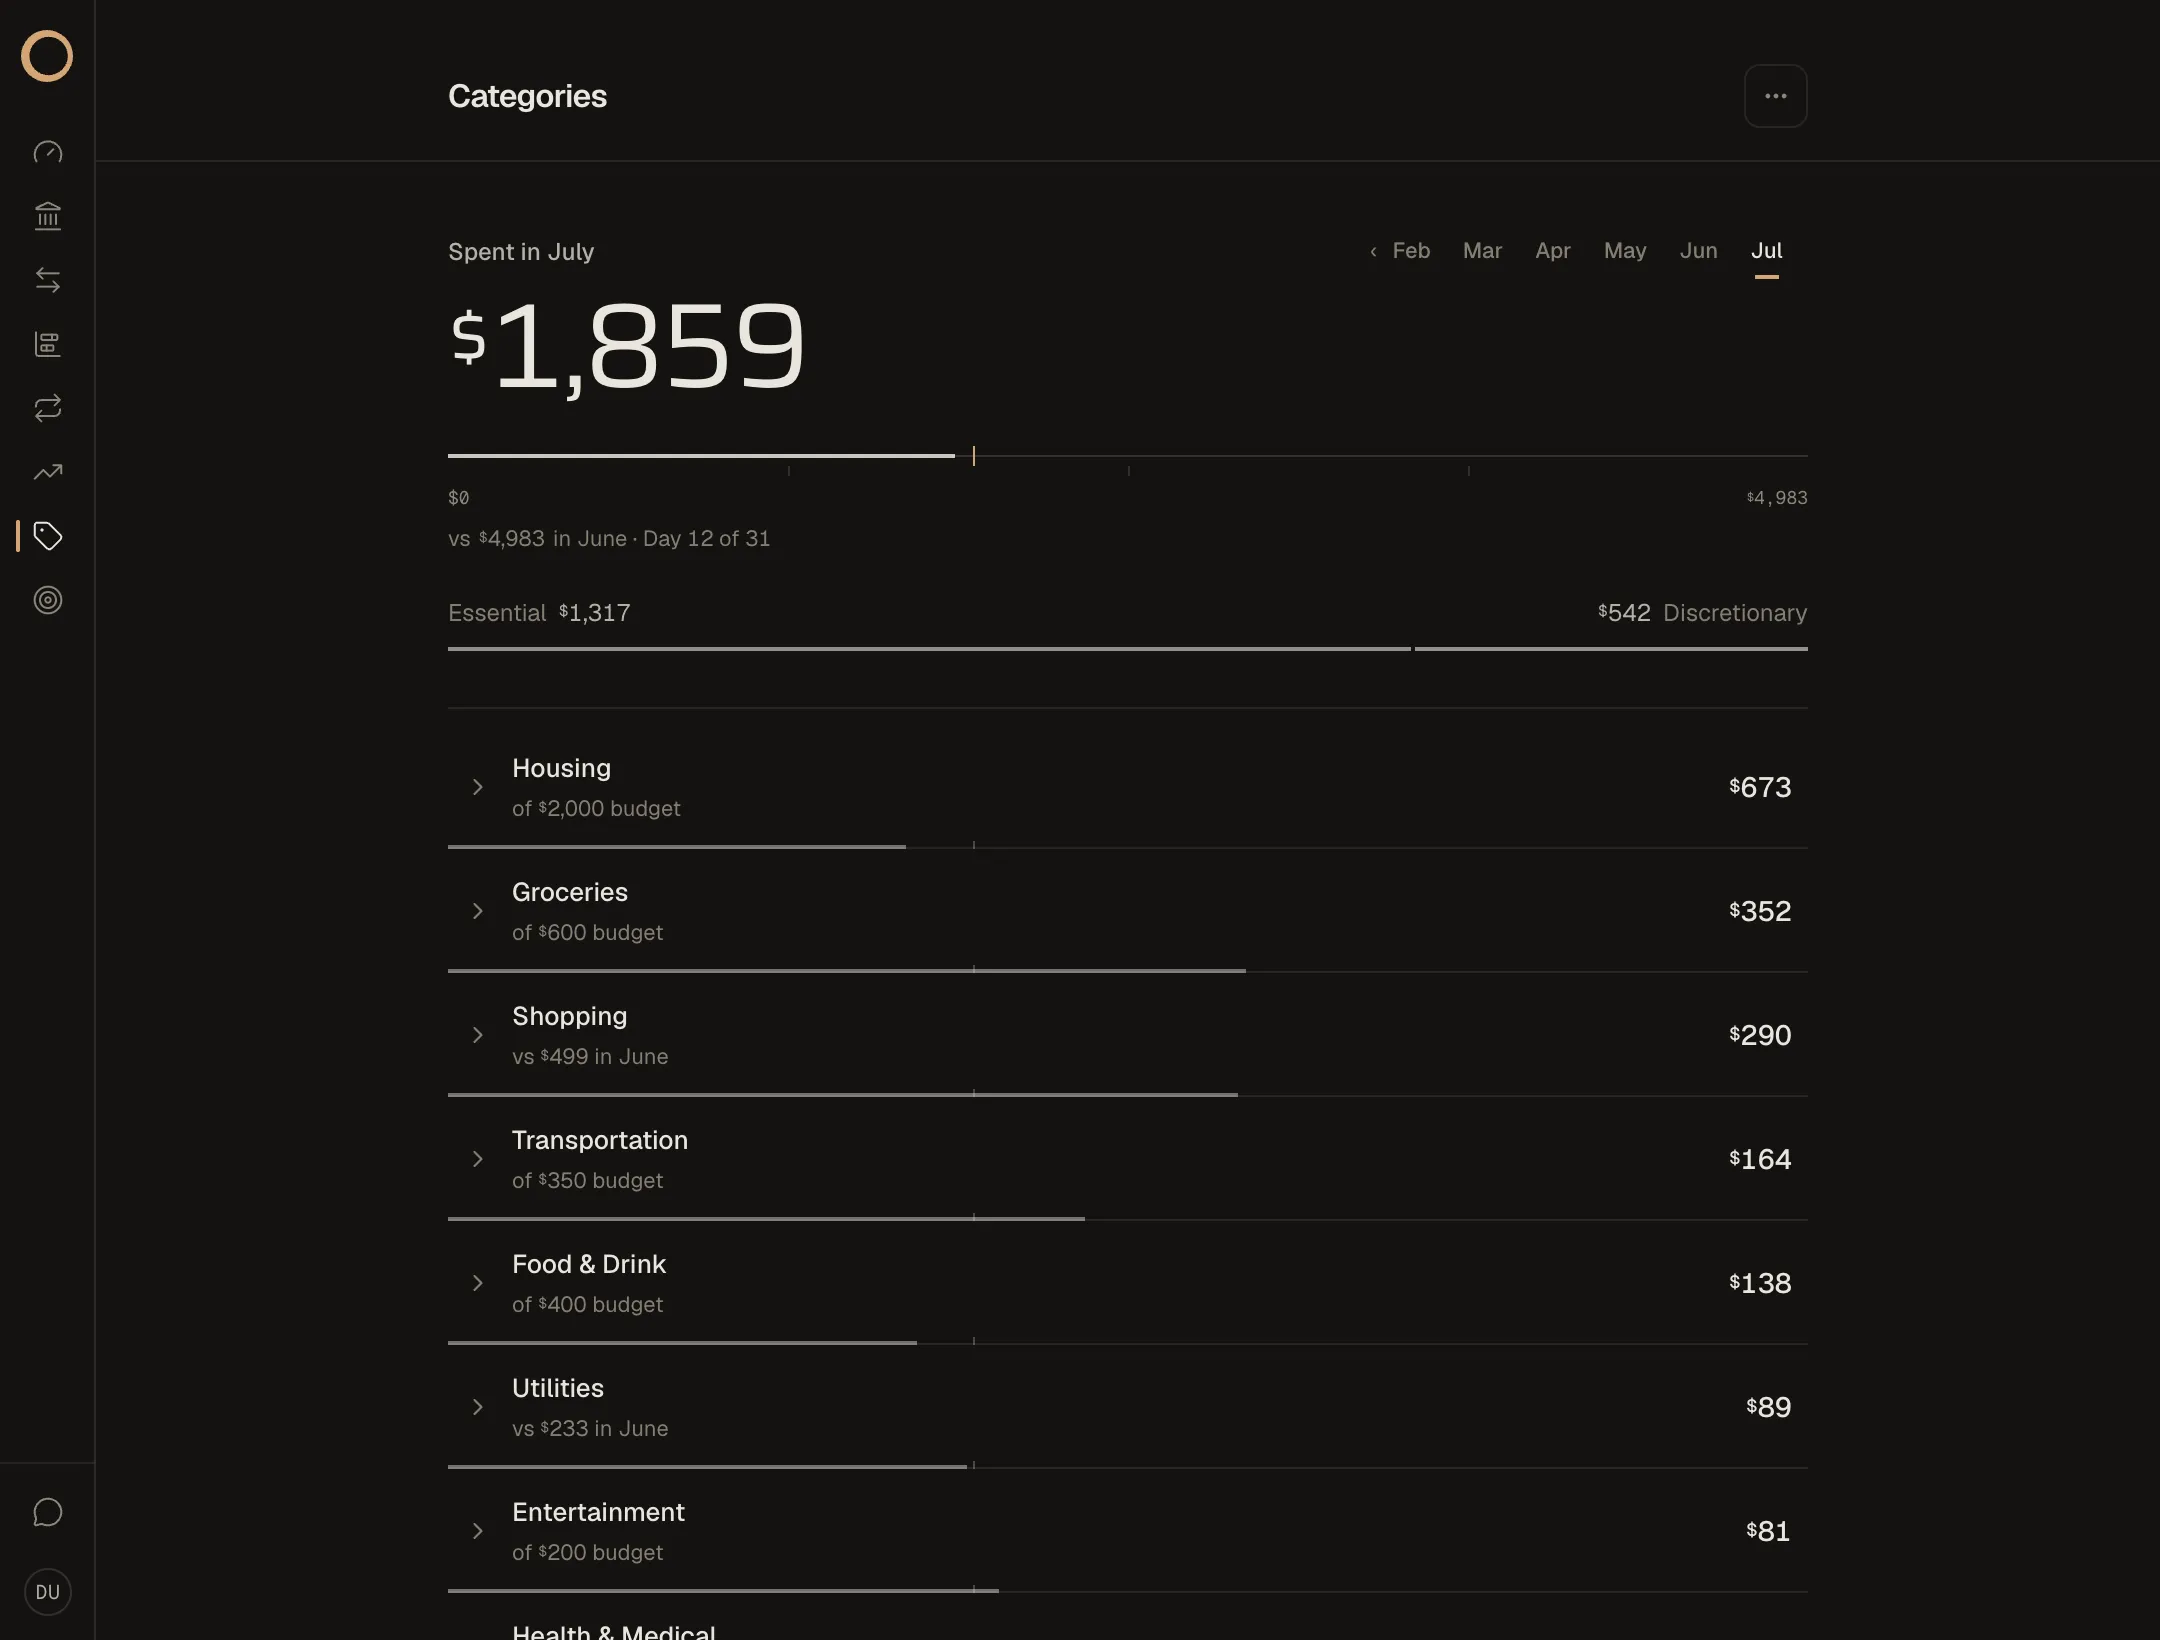Click the Essential spending bar segment
This screenshot has height=1640, width=2160.
(929, 649)
